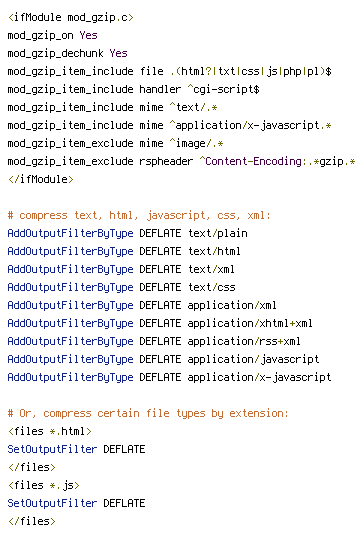Screen dimensions: 364x538
Task: Click AddOutputFilterByType on the text/plain line
Action: [x=70, y=233]
